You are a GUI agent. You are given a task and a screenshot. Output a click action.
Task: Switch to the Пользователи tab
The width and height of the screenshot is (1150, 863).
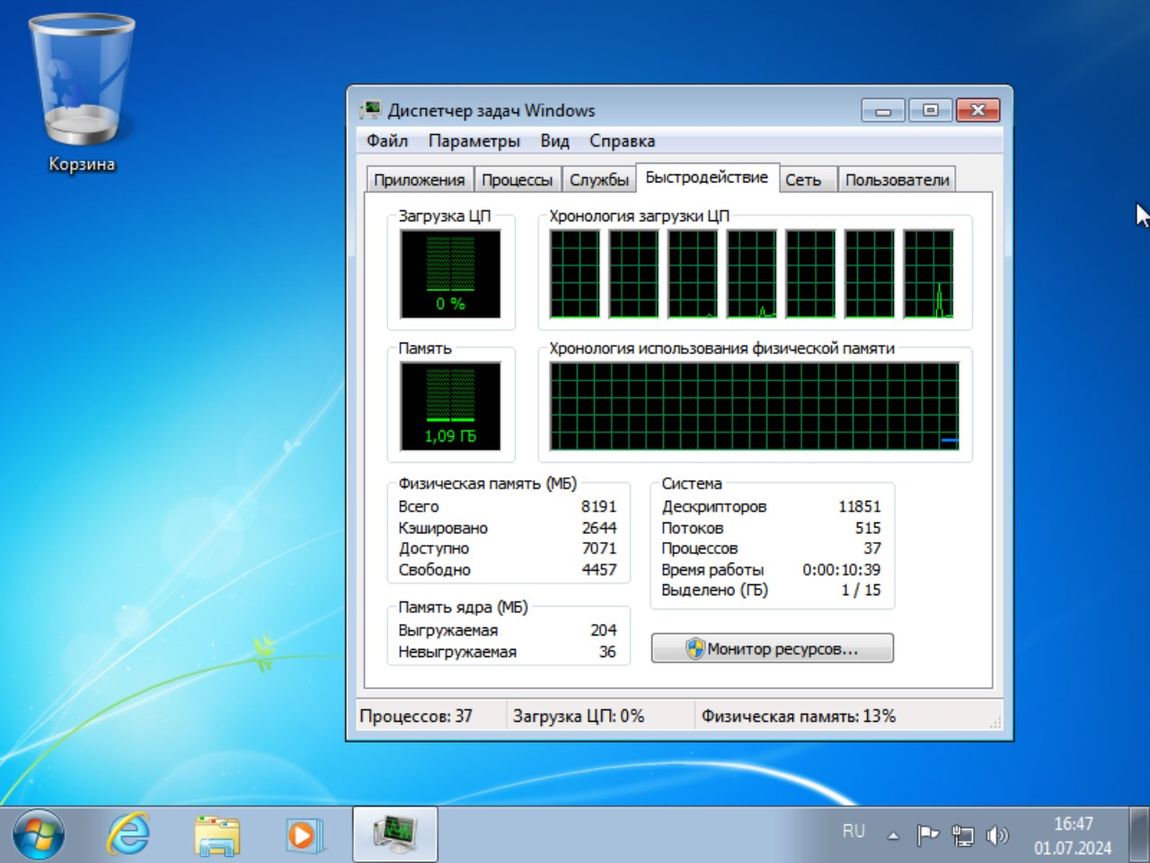897,179
